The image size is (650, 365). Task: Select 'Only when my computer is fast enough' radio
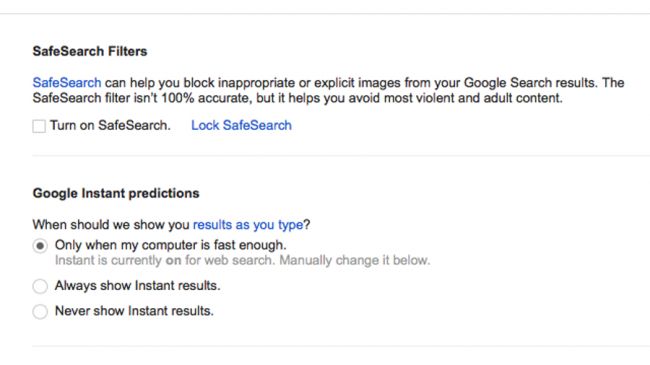40,246
